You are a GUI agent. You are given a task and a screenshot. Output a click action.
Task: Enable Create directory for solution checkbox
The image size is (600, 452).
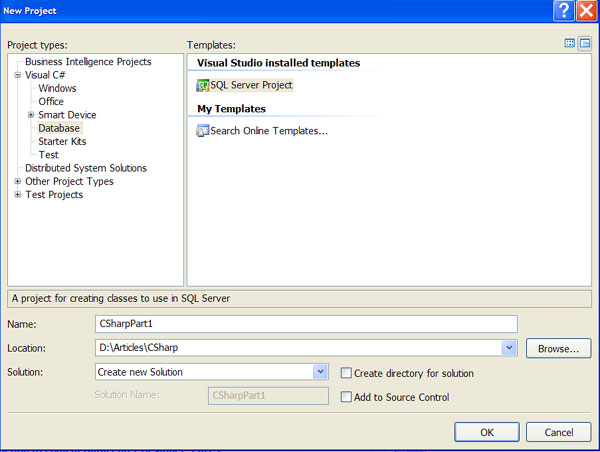click(x=346, y=373)
